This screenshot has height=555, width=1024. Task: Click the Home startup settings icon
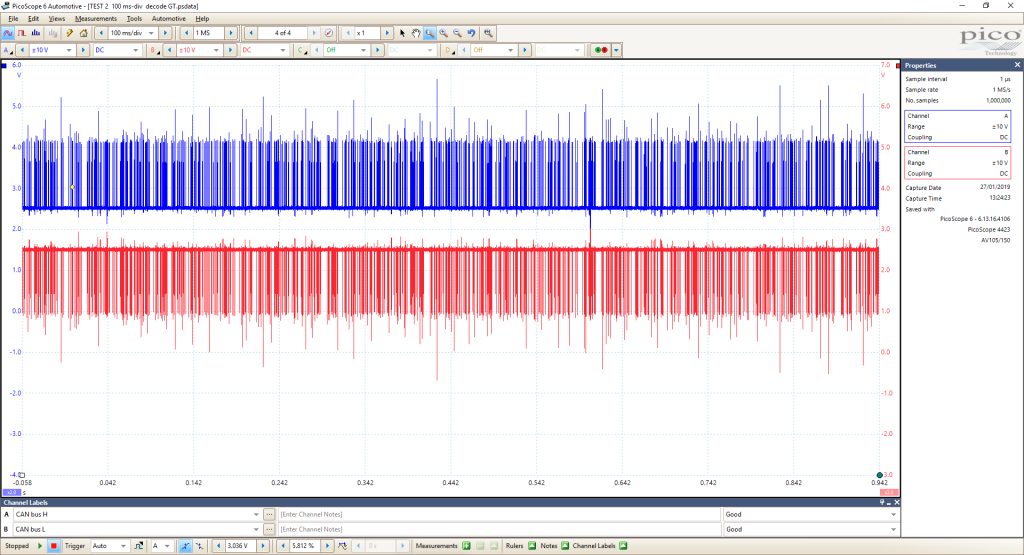click(84, 33)
